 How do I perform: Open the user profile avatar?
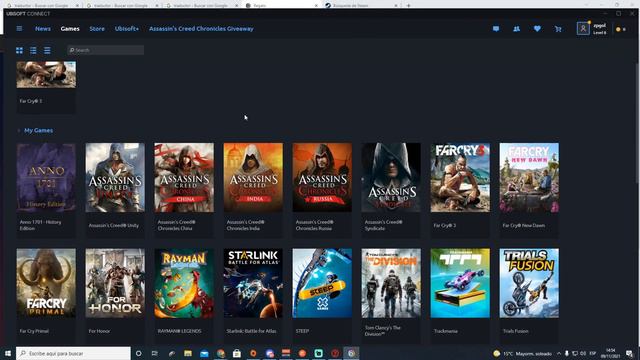pos(583,28)
